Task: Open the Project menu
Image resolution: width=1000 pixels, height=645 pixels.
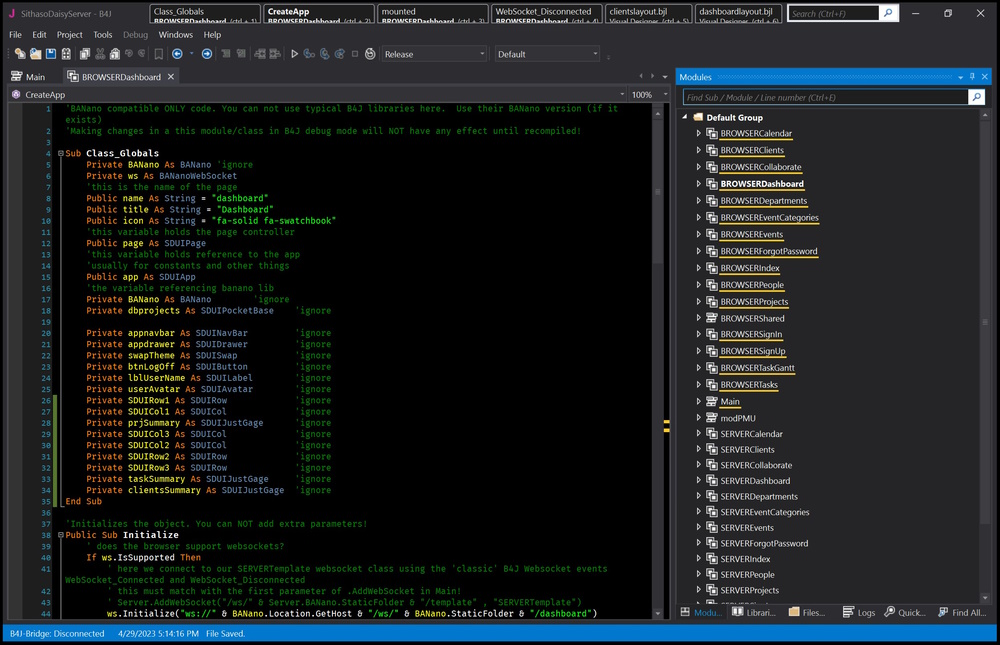Action: pos(70,34)
